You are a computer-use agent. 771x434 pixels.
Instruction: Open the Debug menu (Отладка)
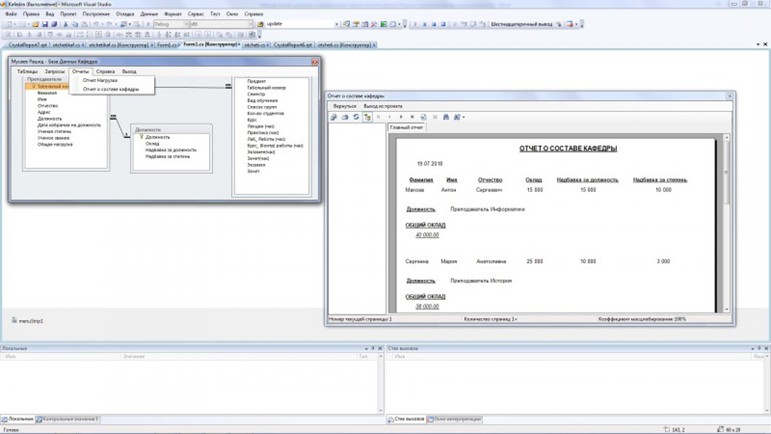[x=125, y=14]
